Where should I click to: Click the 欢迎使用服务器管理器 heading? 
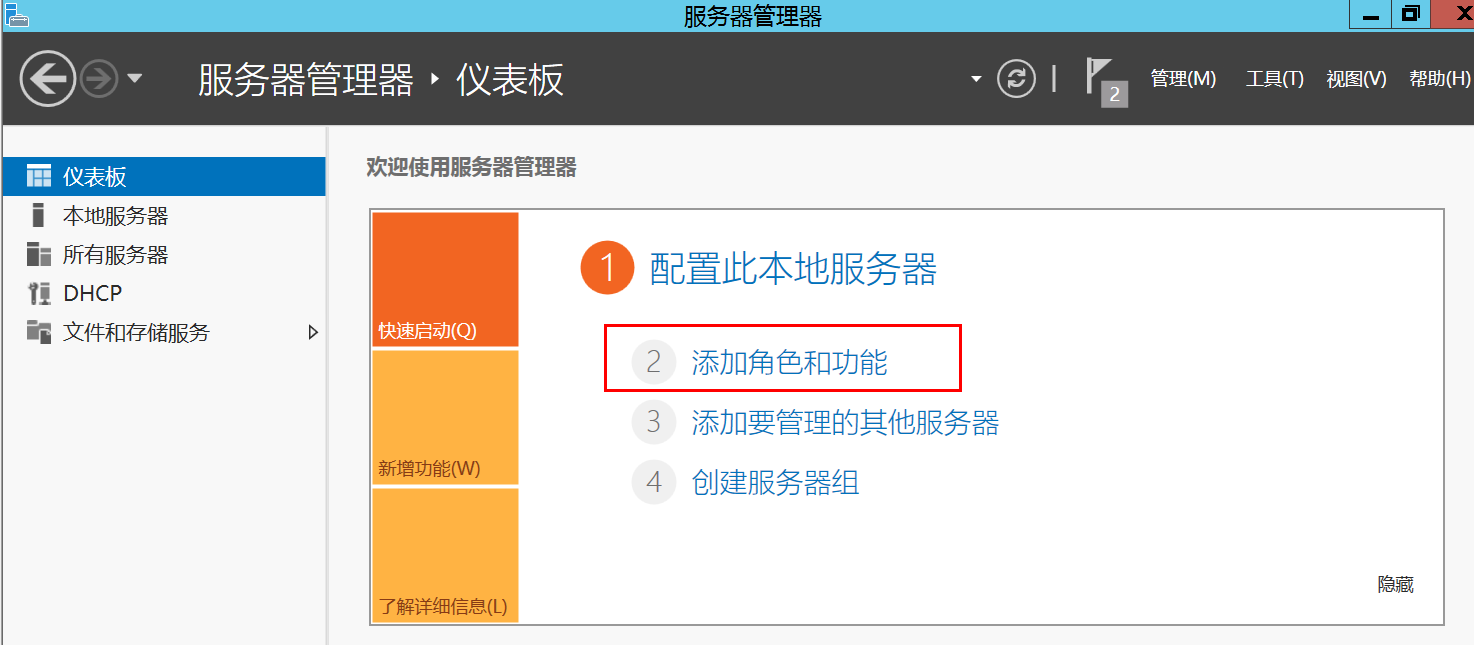[472, 168]
